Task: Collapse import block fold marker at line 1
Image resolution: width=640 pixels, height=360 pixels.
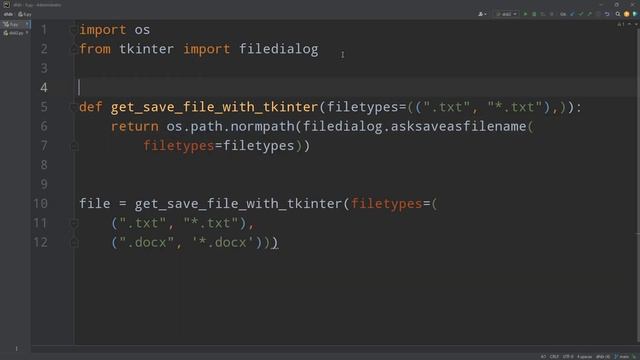Action: (74, 30)
